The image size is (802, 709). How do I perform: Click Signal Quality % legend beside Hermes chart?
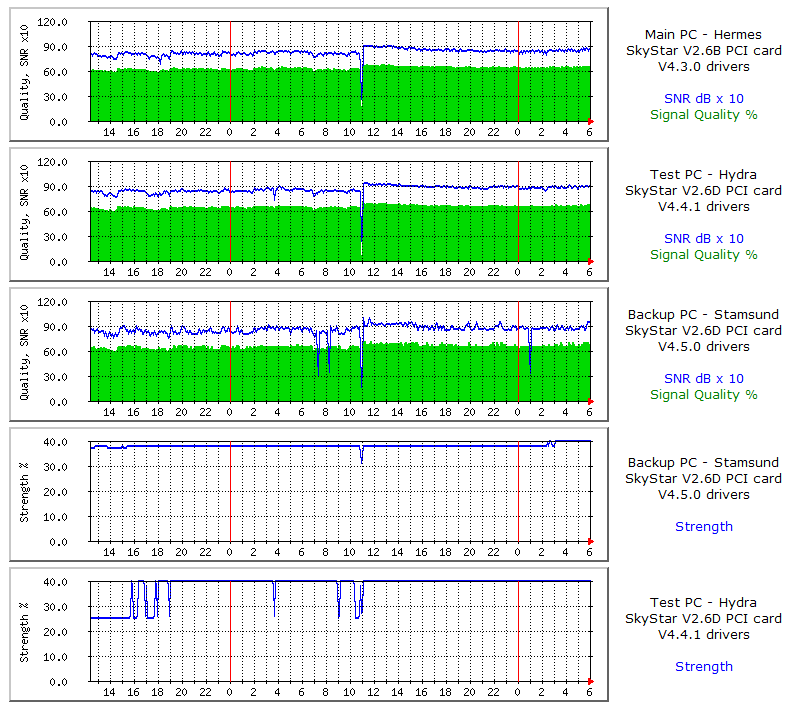pyautogui.click(x=703, y=115)
